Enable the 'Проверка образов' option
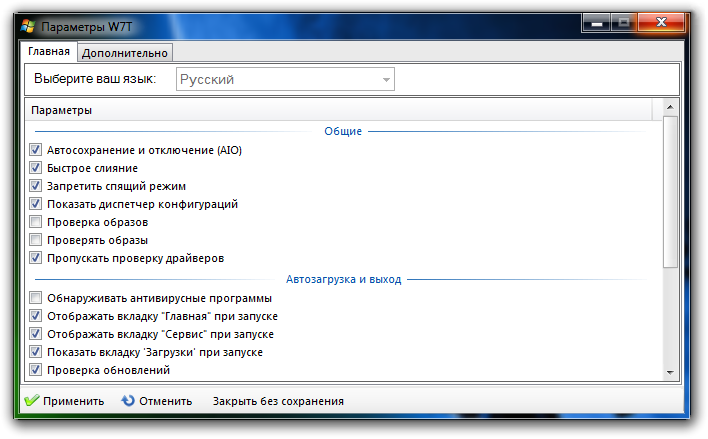The width and height of the screenshot is (708, 439). tap(36, 222)
